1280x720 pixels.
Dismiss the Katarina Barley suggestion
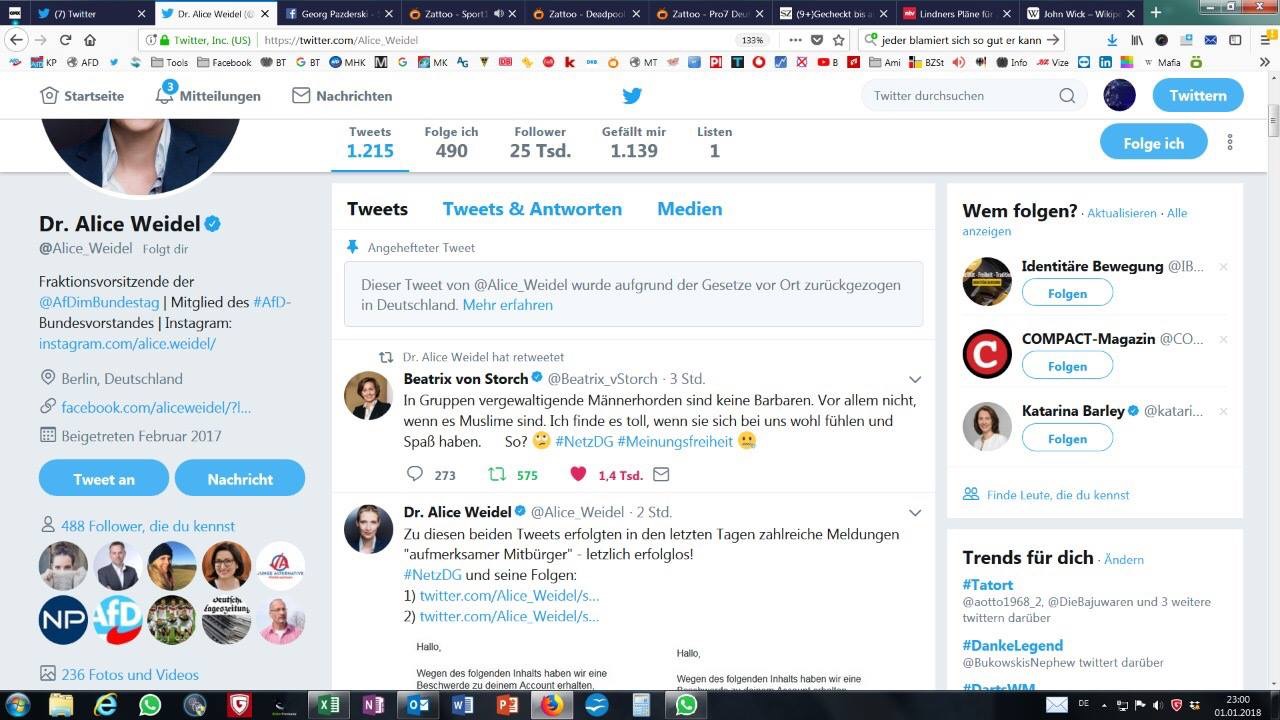click(1223, 411)
